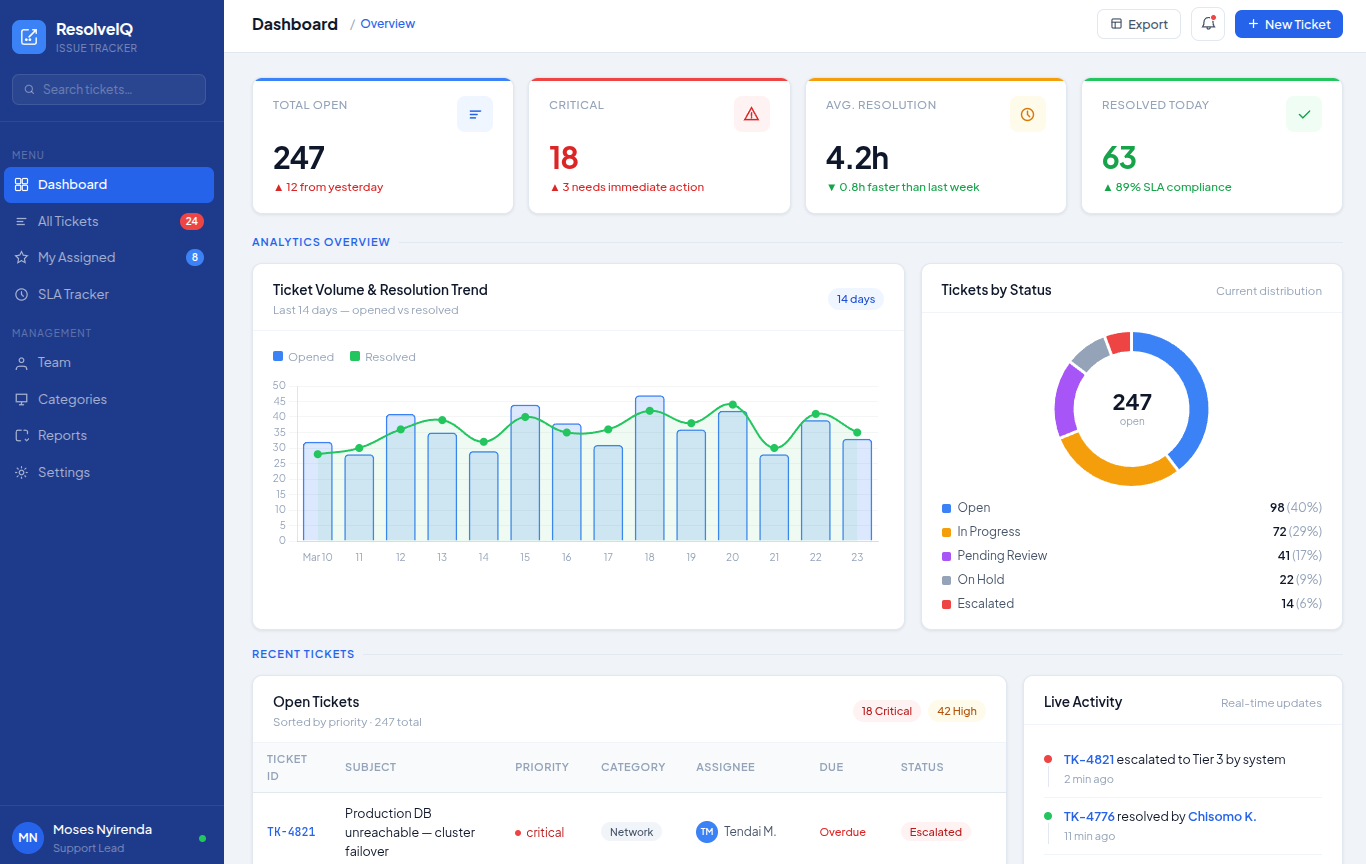Open the 14 days range selector

855,299
